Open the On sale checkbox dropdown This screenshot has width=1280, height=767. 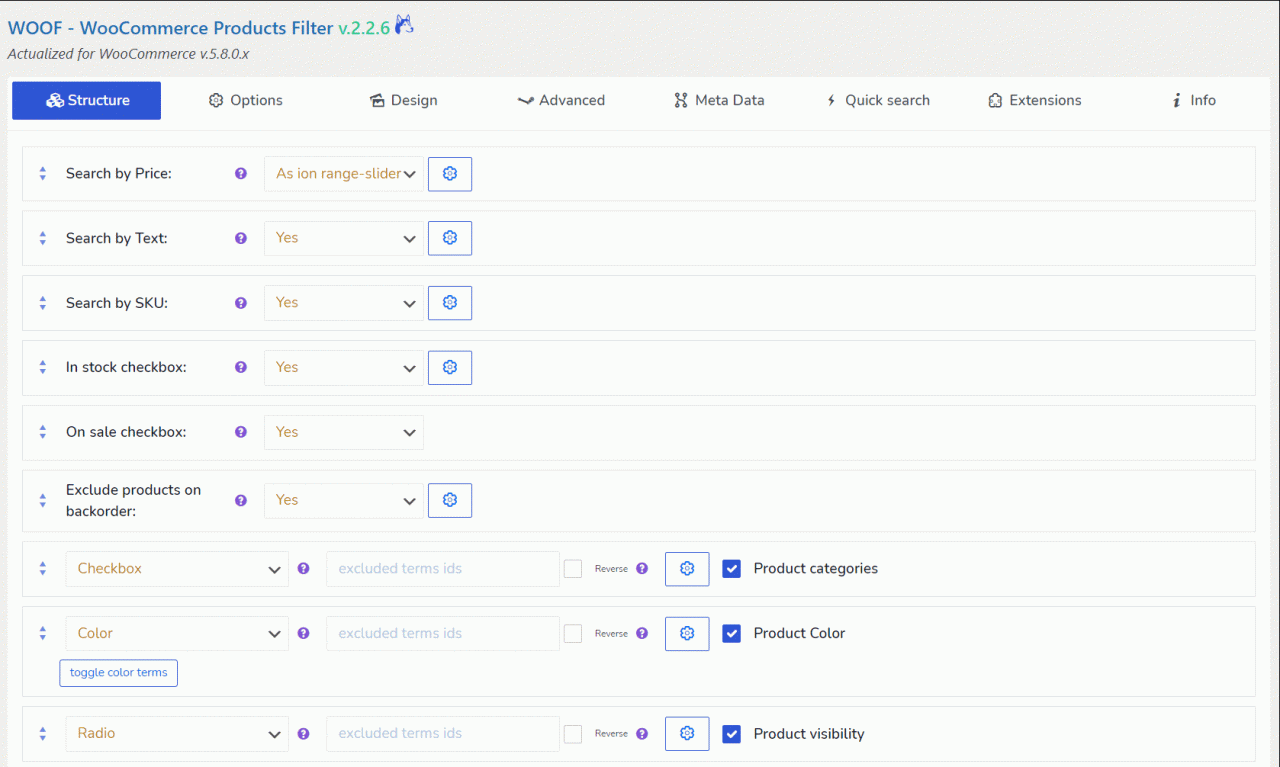(x=343, y=432)
